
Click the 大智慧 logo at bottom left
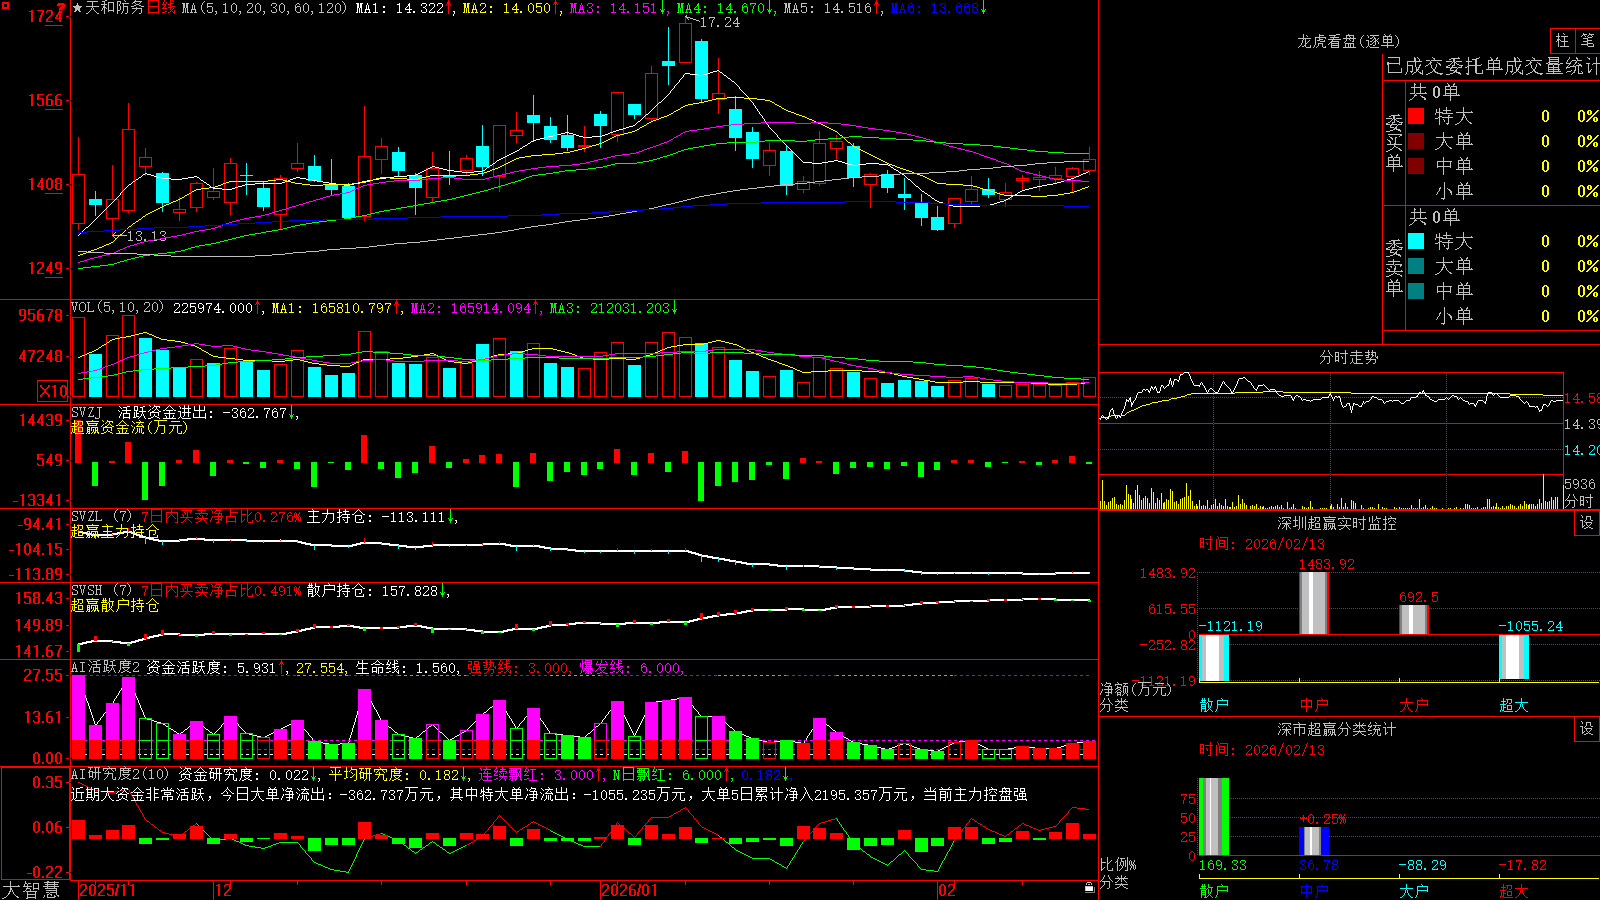(31, 889)
